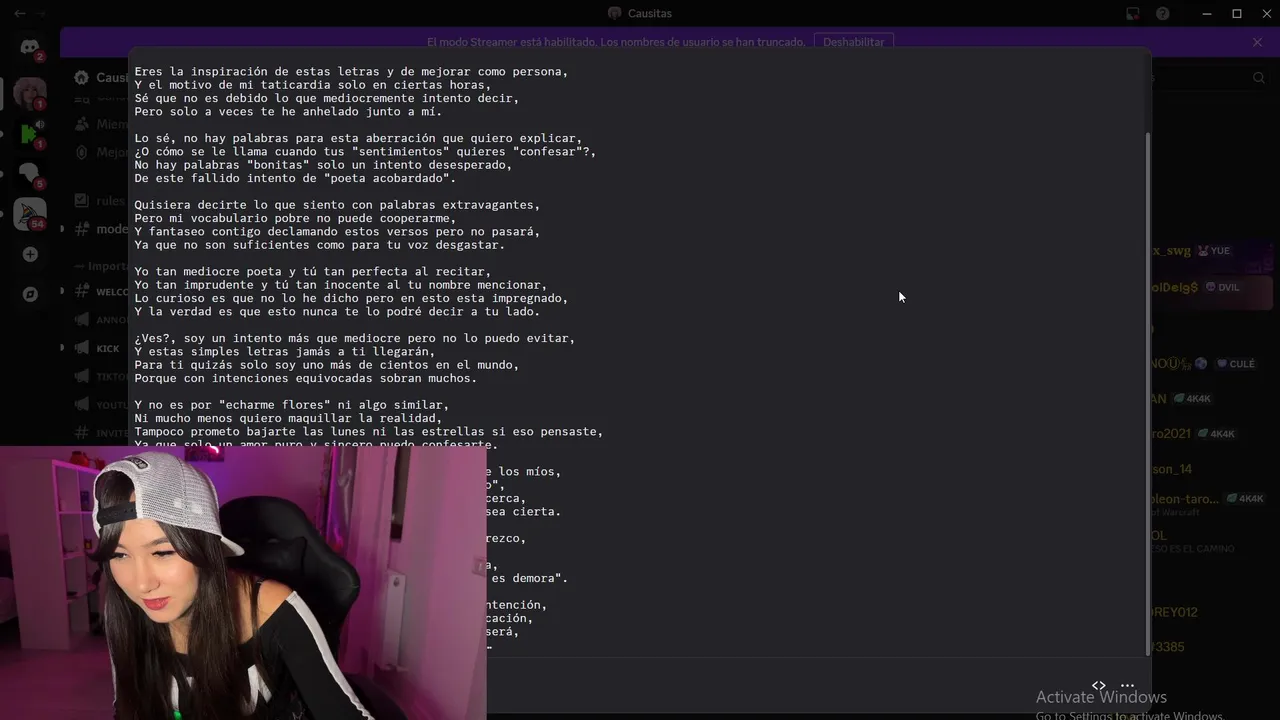Viewport: 1280px width, 720px height.
Task: Click the streamer mode enabled message text
Action: click(616, 42)
